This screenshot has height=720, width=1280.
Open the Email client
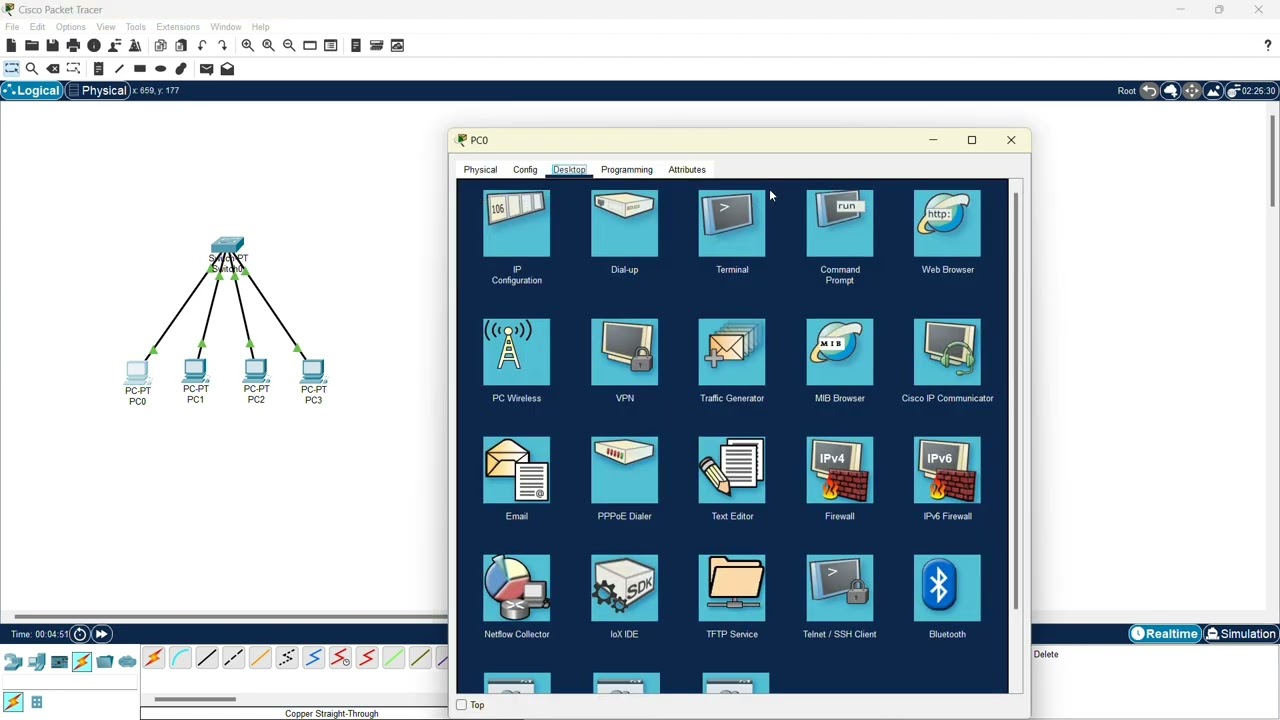[x=516, y=470]
